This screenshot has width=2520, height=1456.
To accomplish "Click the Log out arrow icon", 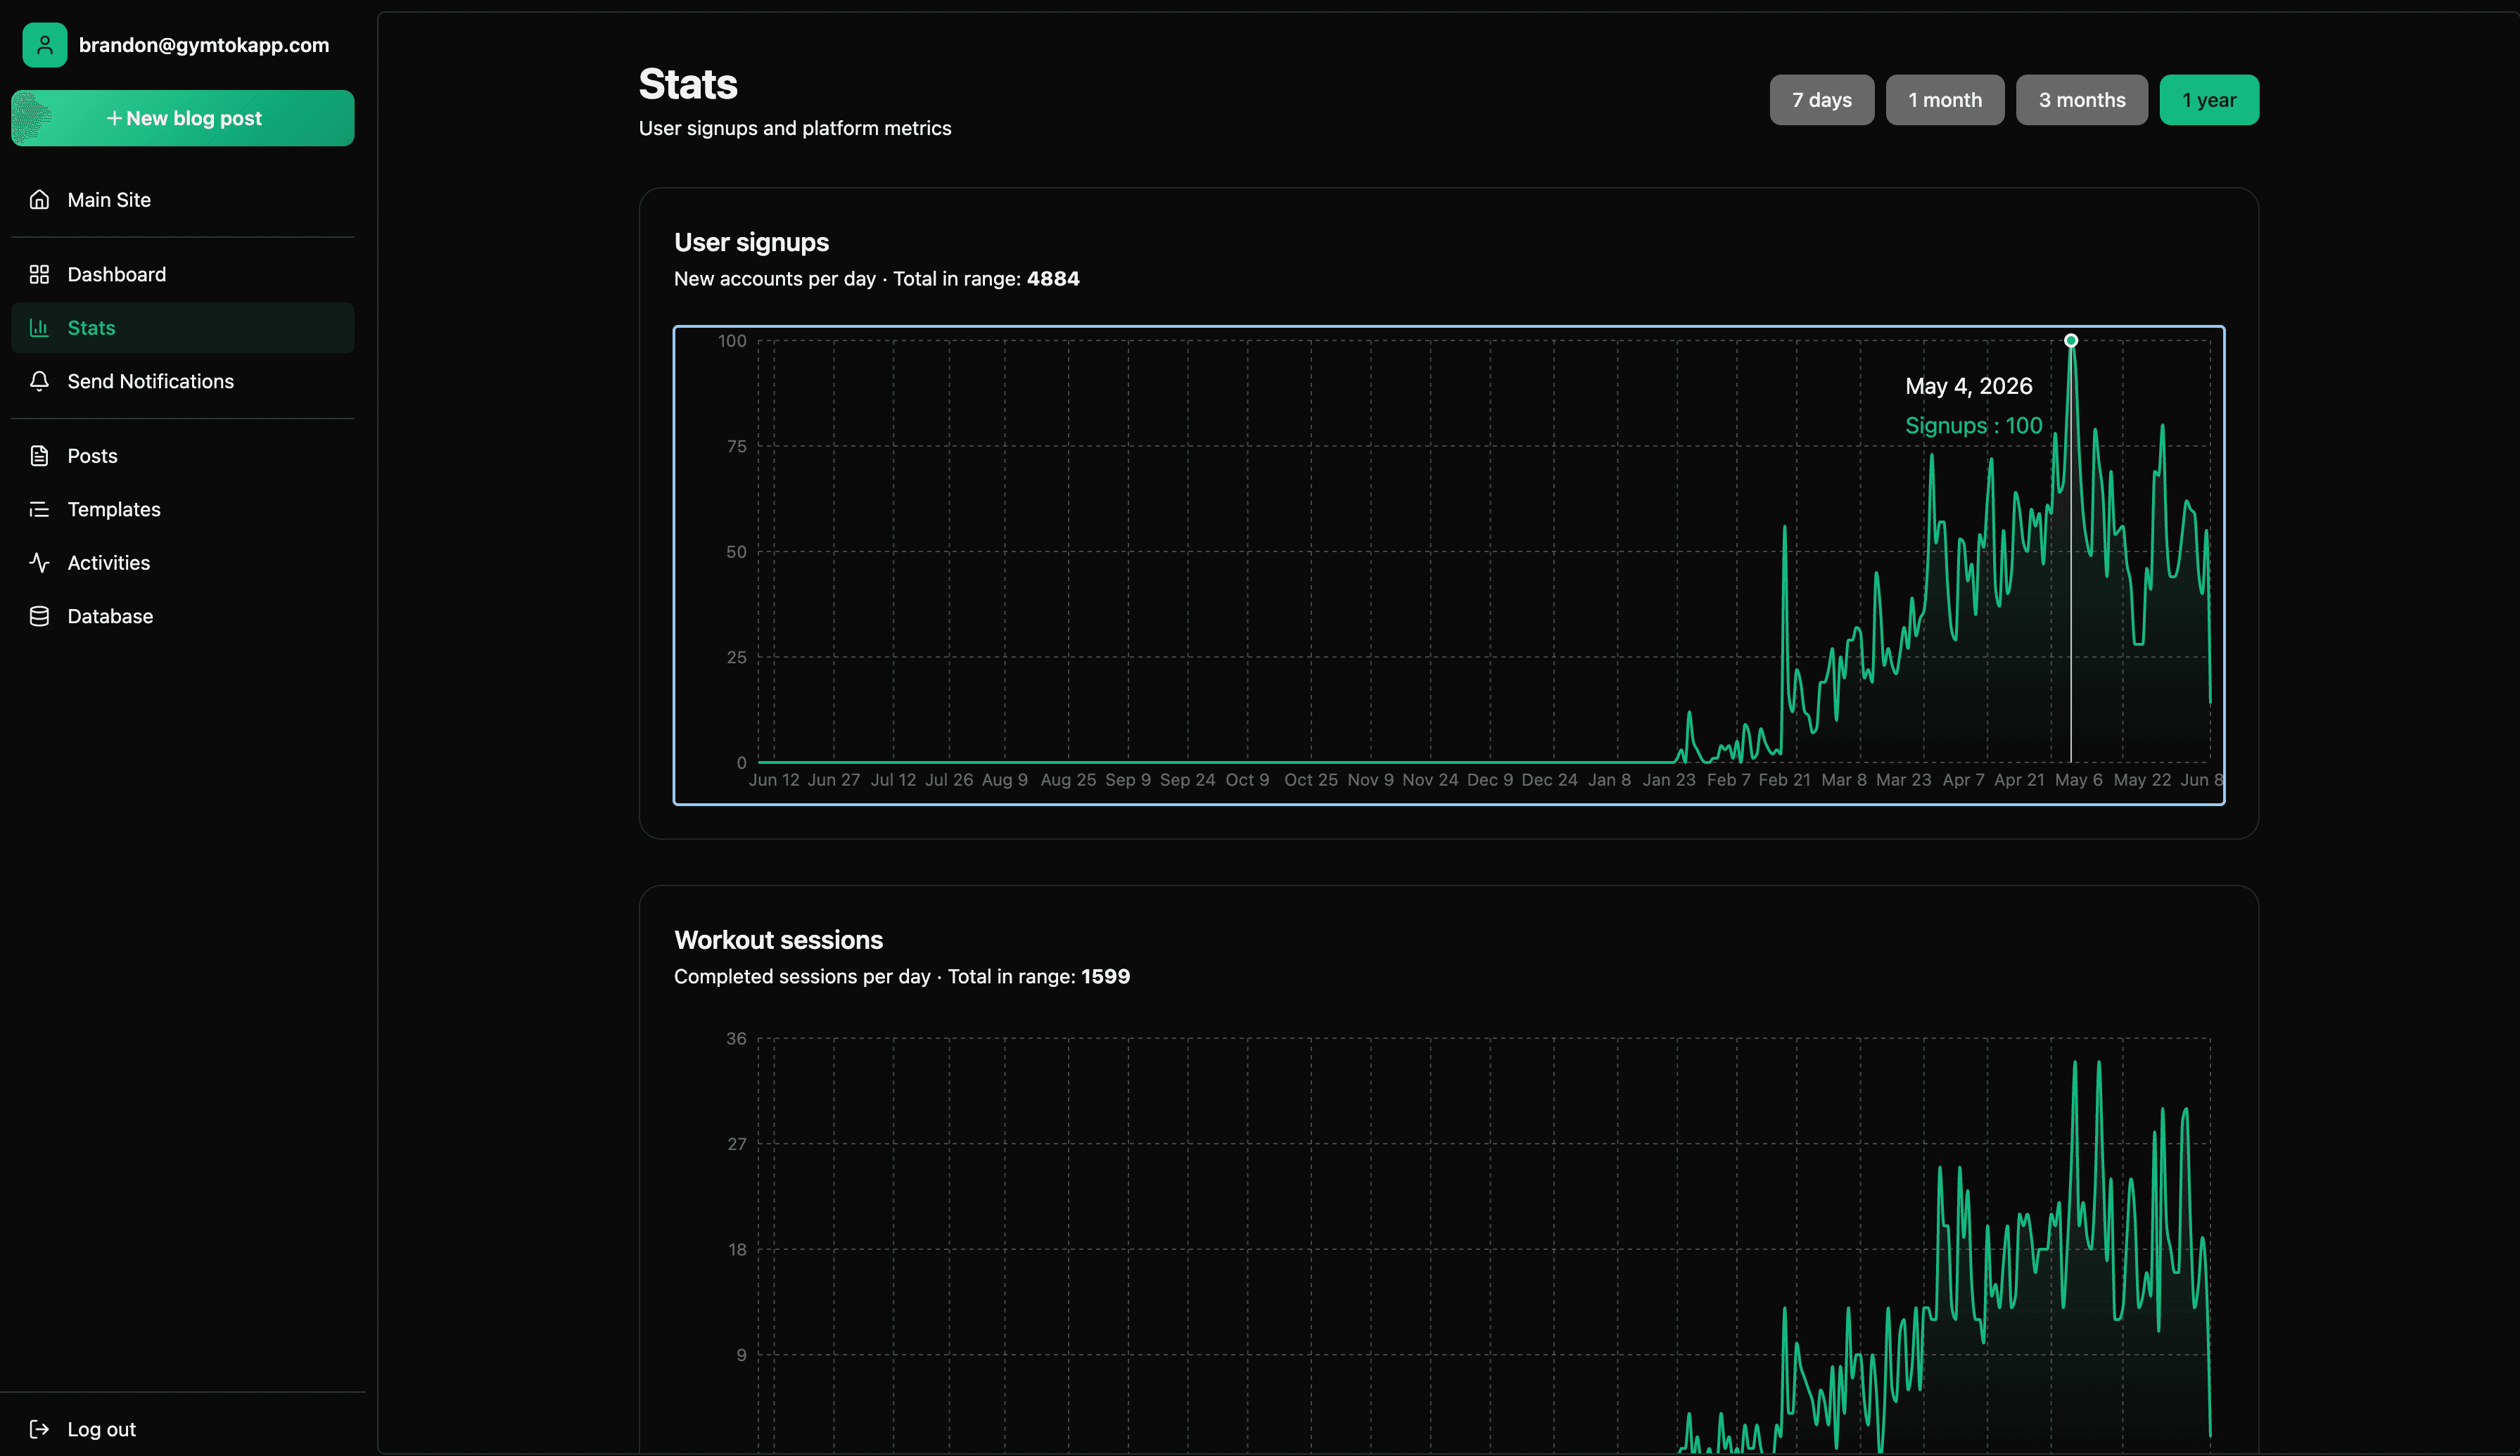I will click(39, 1429).
